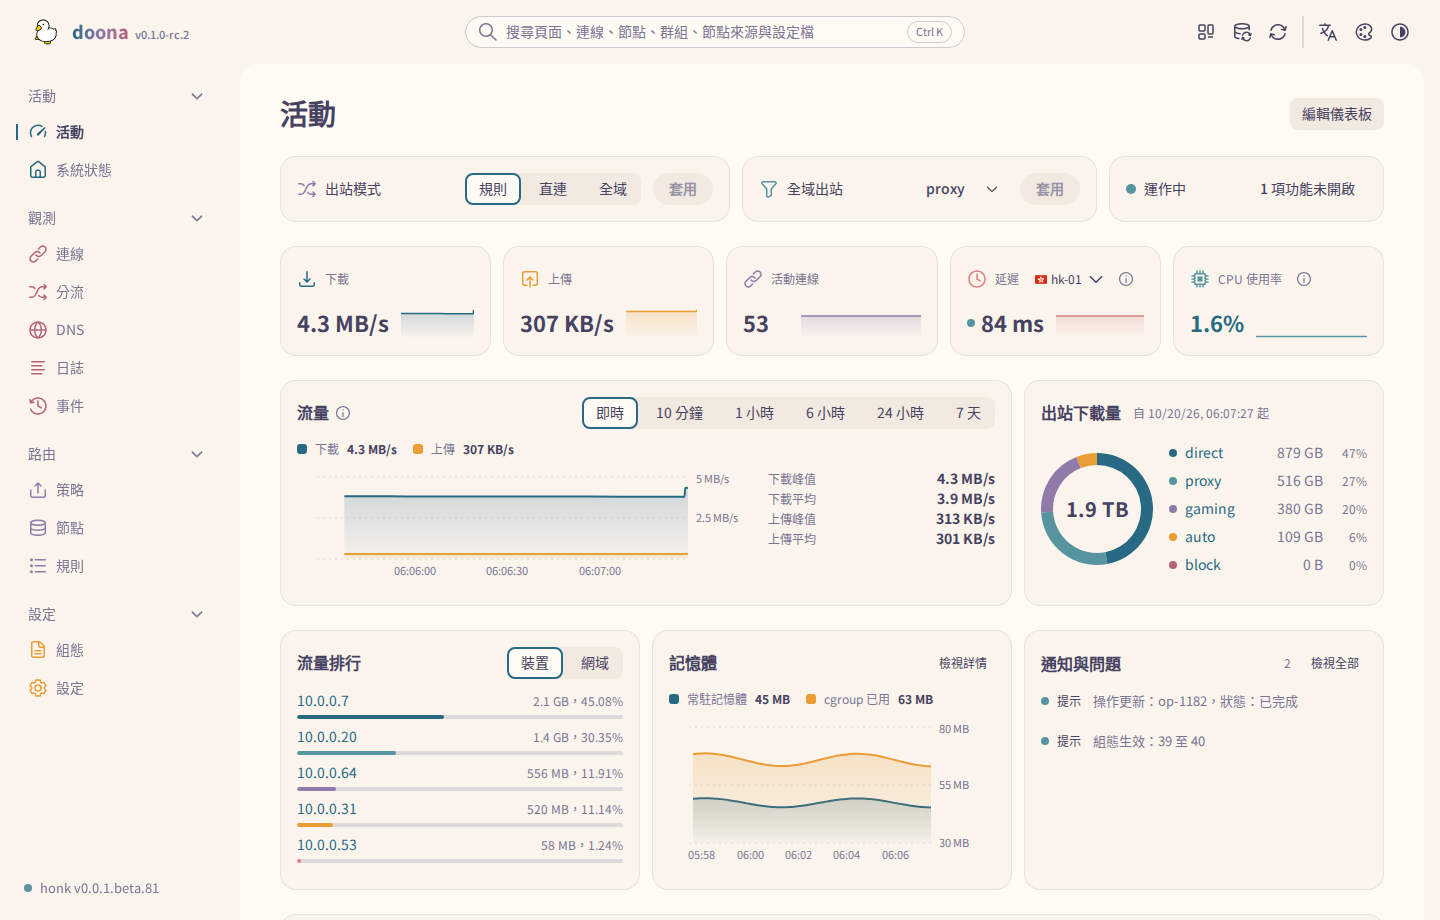Open the dashboard grid icon in header
Viewport: 1440px width, 920px height.
coord(1206,32)
